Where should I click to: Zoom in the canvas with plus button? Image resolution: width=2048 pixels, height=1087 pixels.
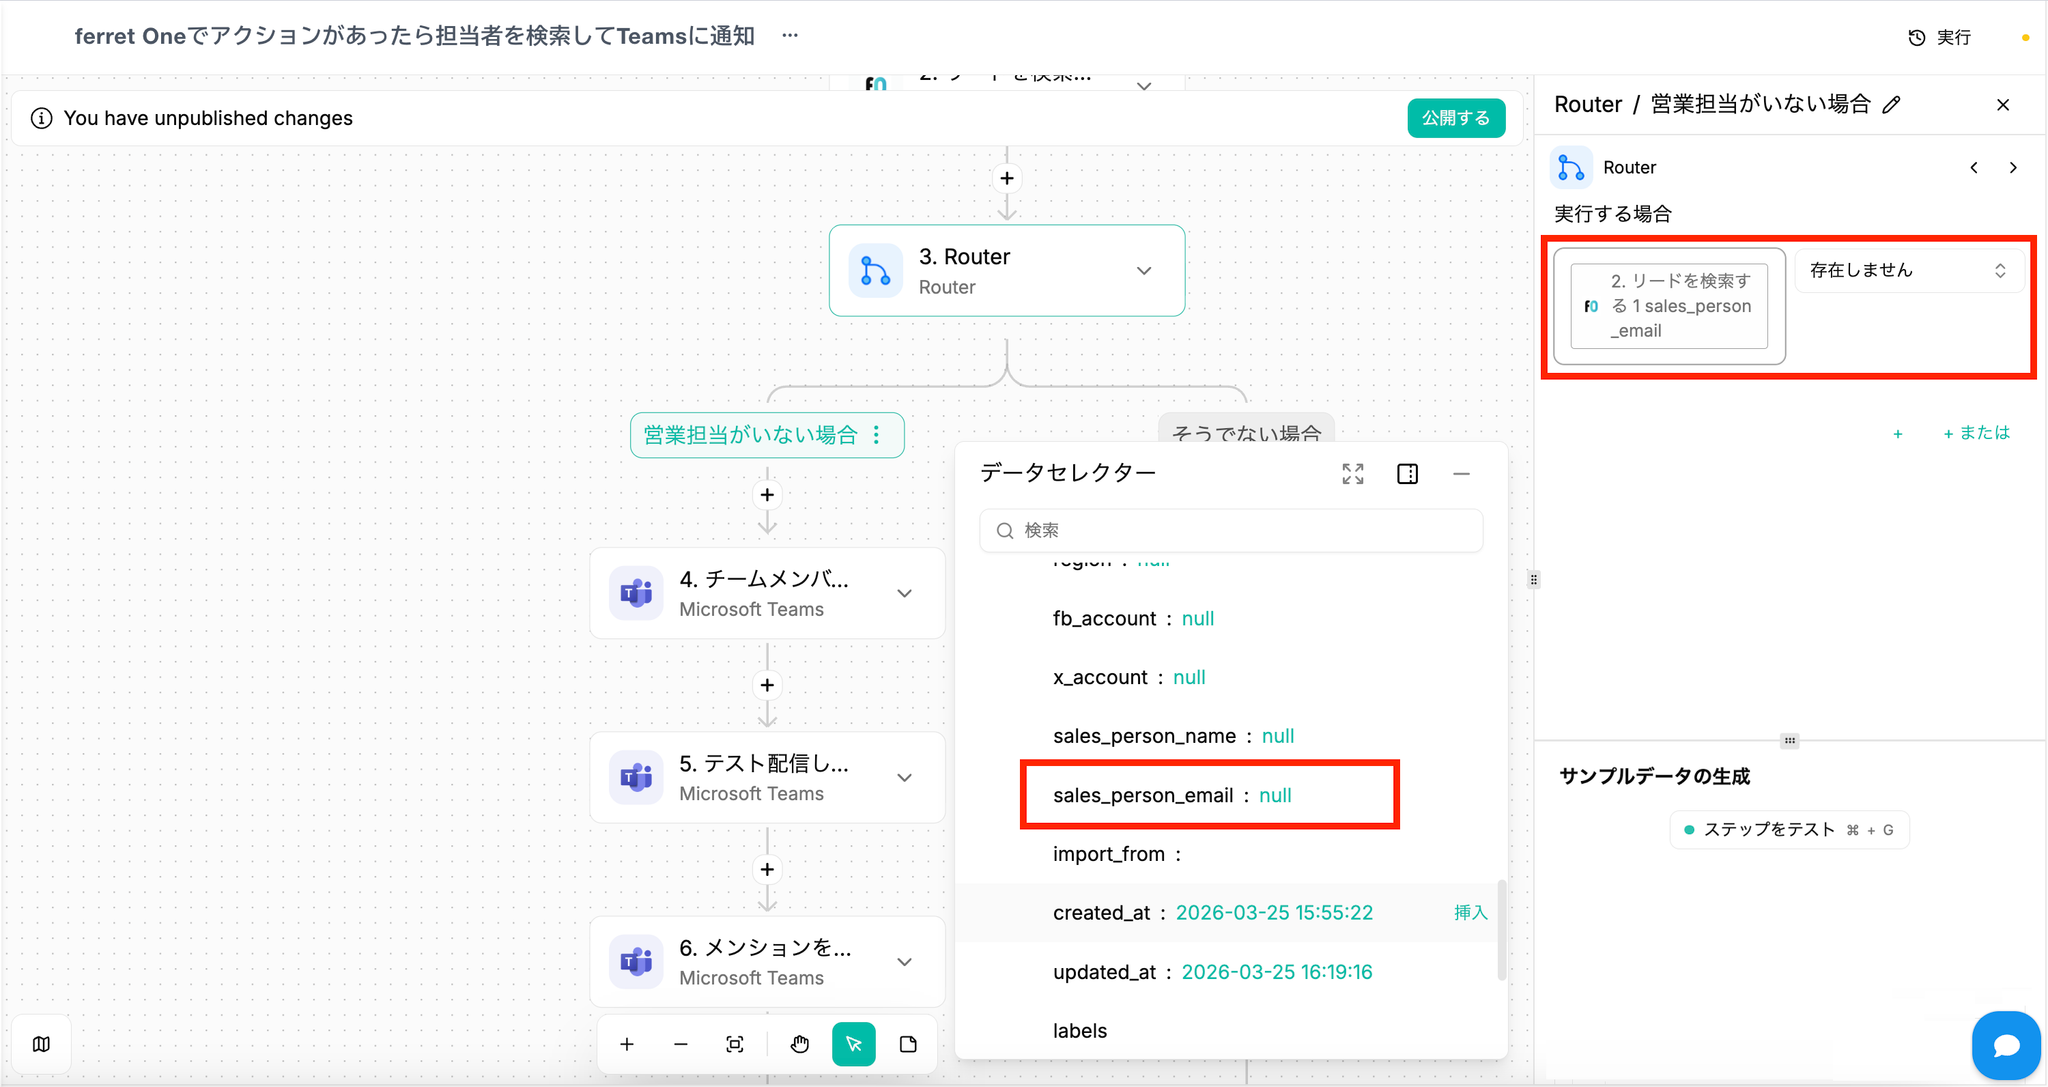click(x=627, y=1044)
